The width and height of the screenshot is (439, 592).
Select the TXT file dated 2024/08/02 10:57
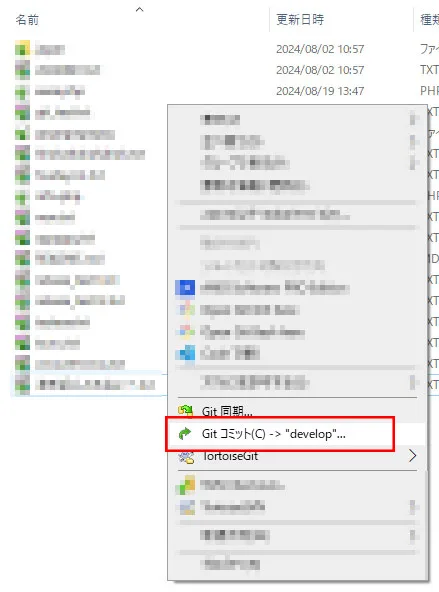click(x=225, y=70)
